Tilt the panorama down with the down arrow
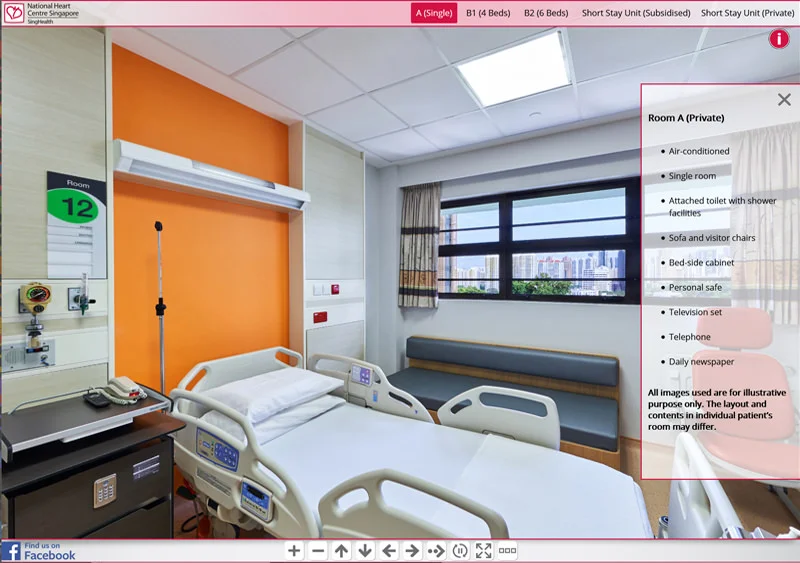Image resolution: width=800 pixels, height=563 pixels. pyautogui.click(x=365, y=551)
